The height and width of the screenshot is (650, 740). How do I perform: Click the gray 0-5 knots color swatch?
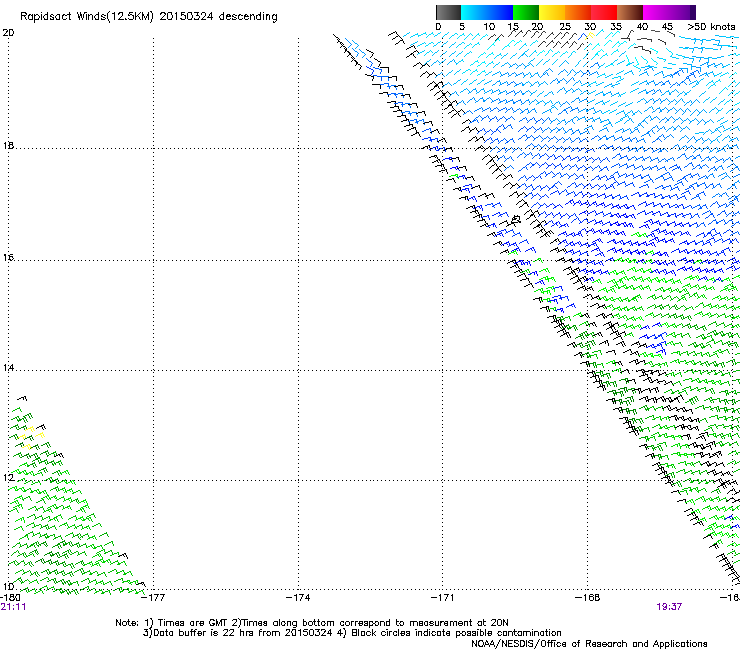[448, 12]
